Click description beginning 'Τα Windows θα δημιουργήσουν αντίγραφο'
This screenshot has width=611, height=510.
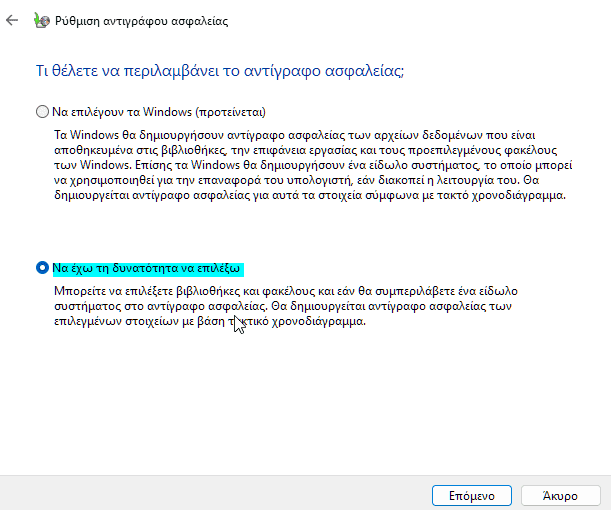[x=313, y=165]
